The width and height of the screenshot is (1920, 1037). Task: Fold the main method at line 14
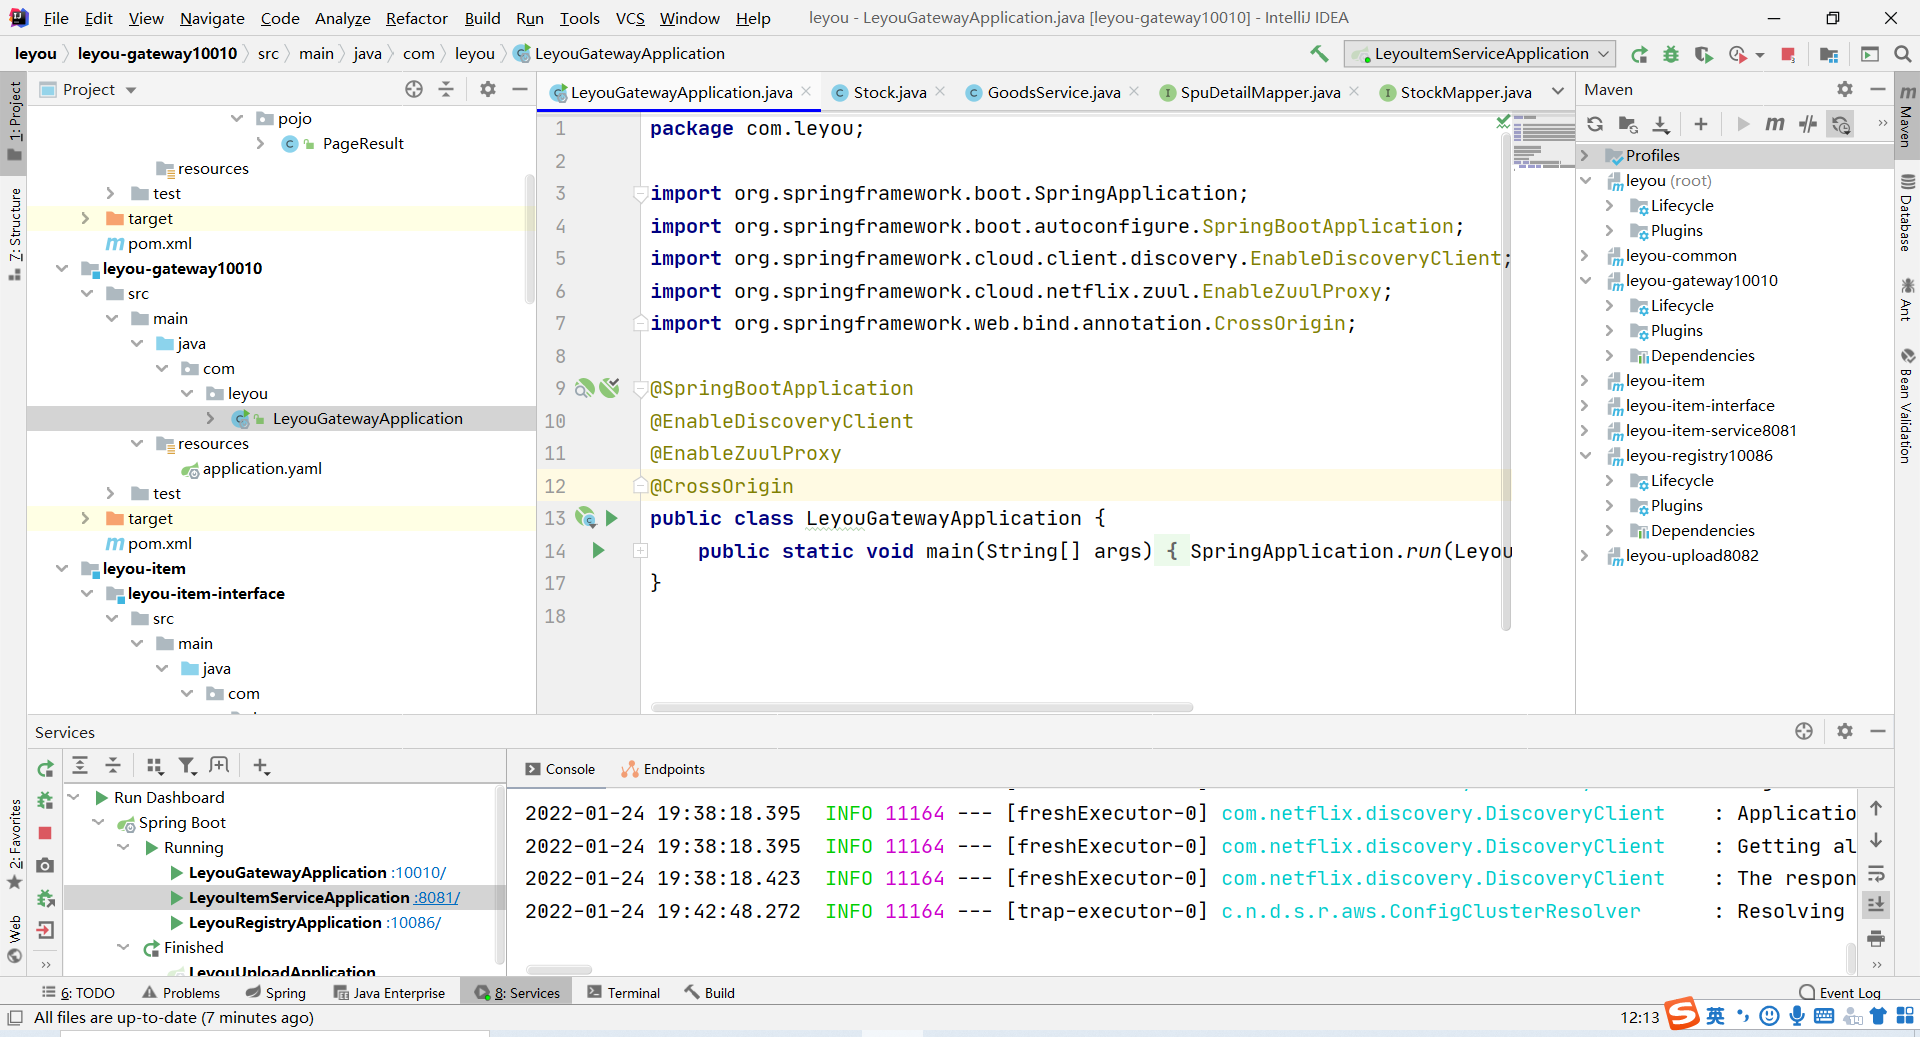tap(640, 551)
